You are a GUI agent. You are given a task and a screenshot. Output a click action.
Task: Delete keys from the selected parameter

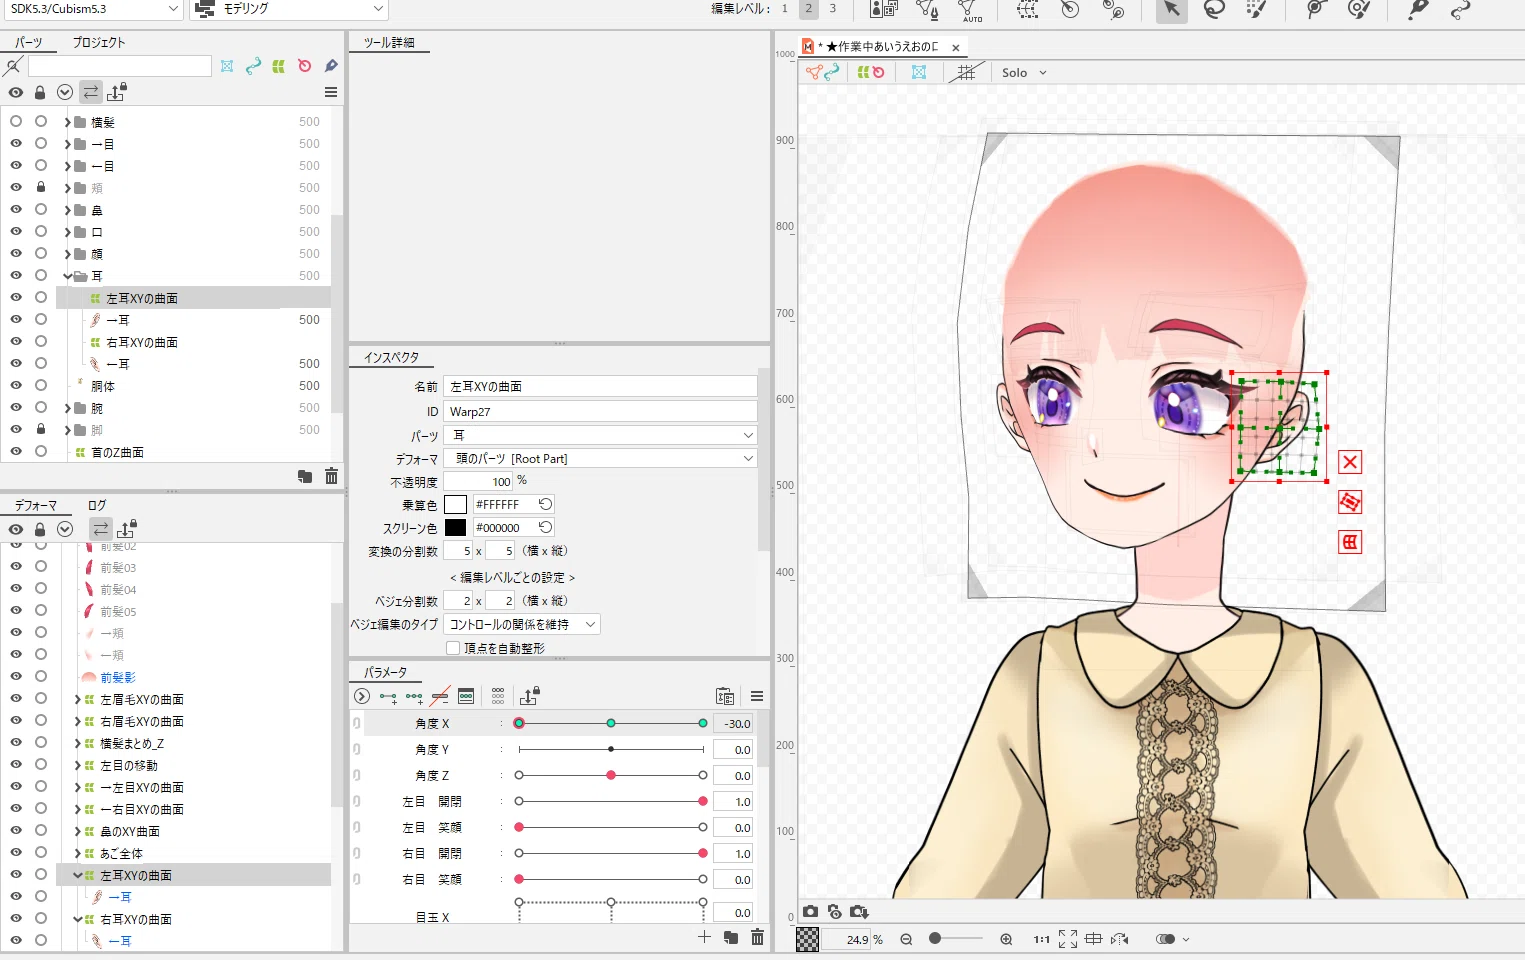[440, 696]
